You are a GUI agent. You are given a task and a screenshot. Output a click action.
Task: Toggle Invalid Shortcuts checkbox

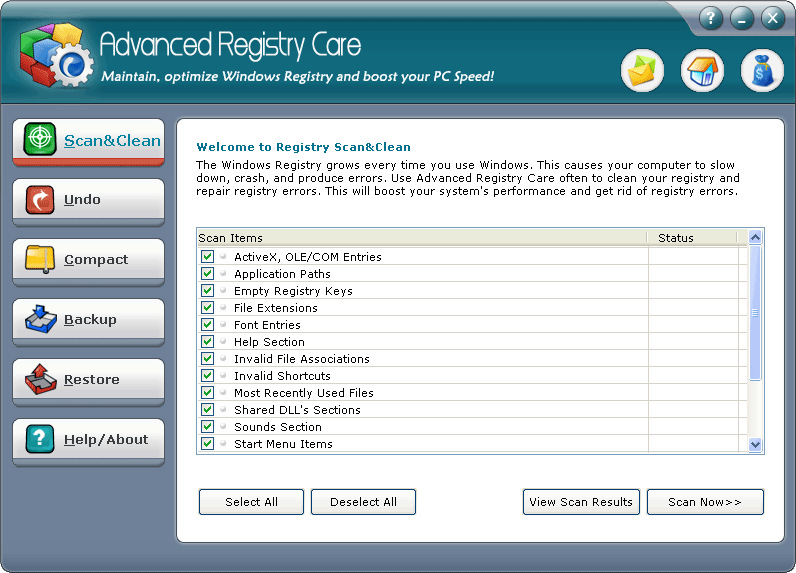coord(207,376)
